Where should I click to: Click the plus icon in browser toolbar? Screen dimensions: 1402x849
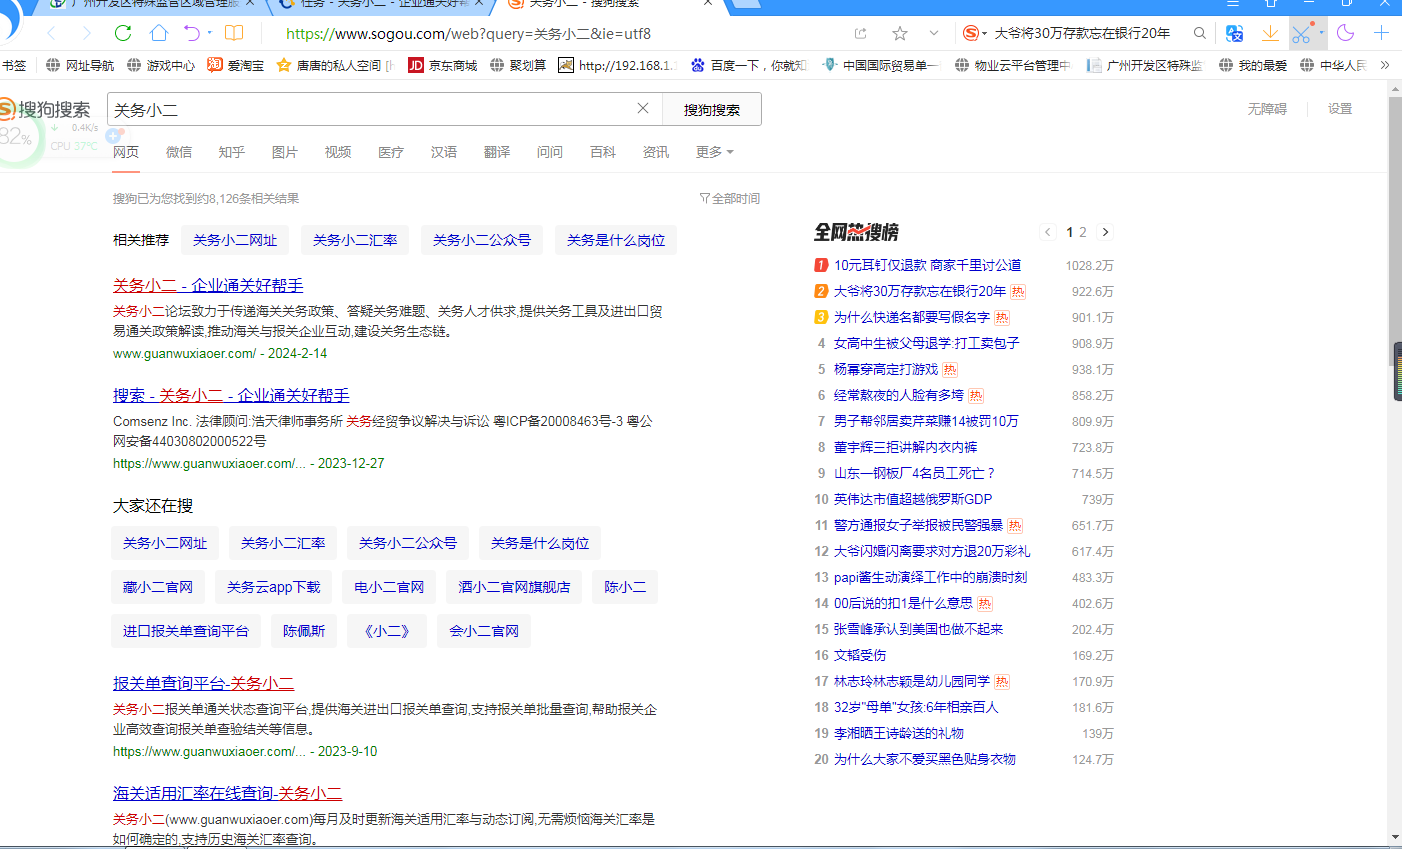click(x=1381, y=33)
